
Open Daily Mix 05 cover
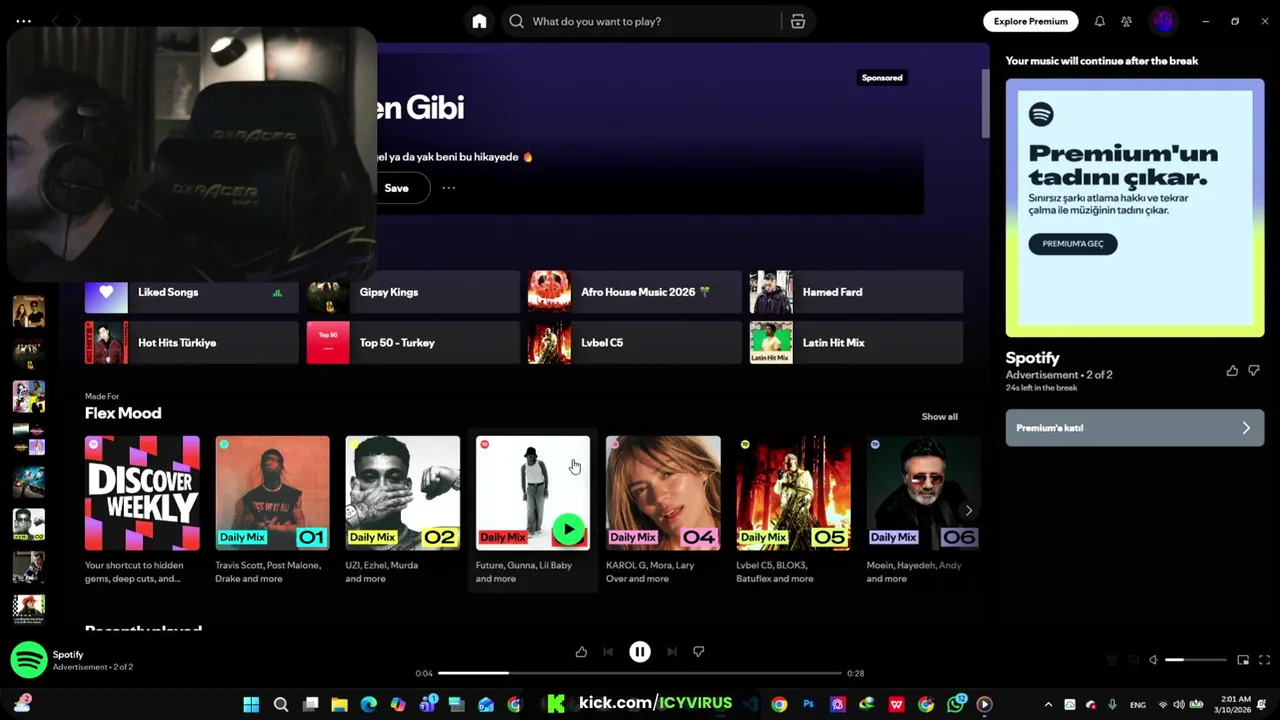794,493
